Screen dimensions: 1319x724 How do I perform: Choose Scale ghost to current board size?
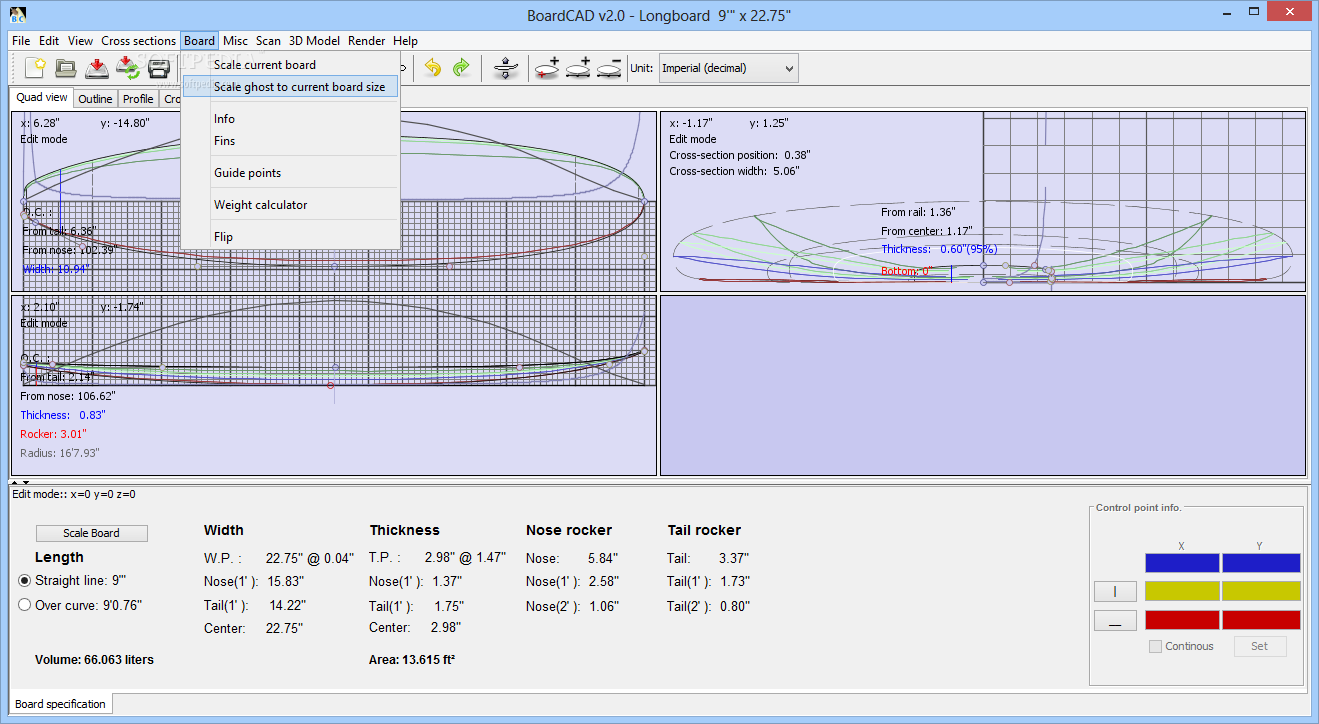[290, 87]
